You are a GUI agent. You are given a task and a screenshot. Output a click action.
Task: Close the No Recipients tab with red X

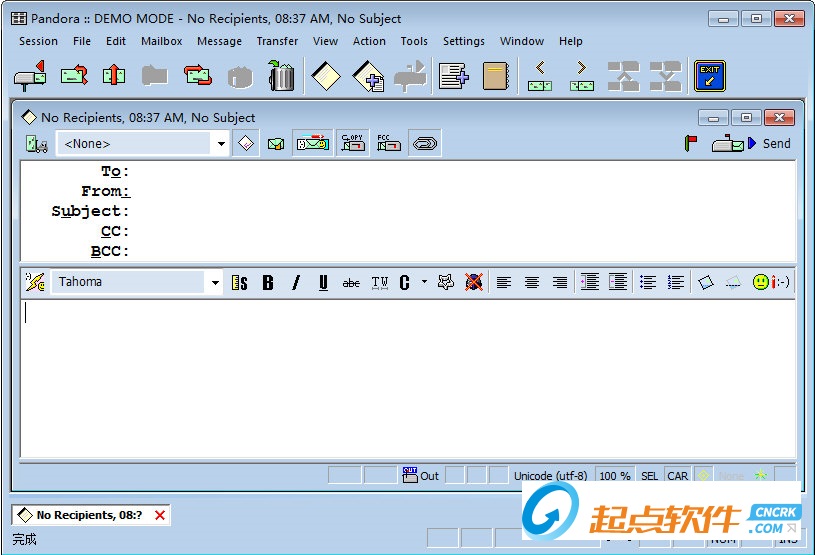pos(160,516)
